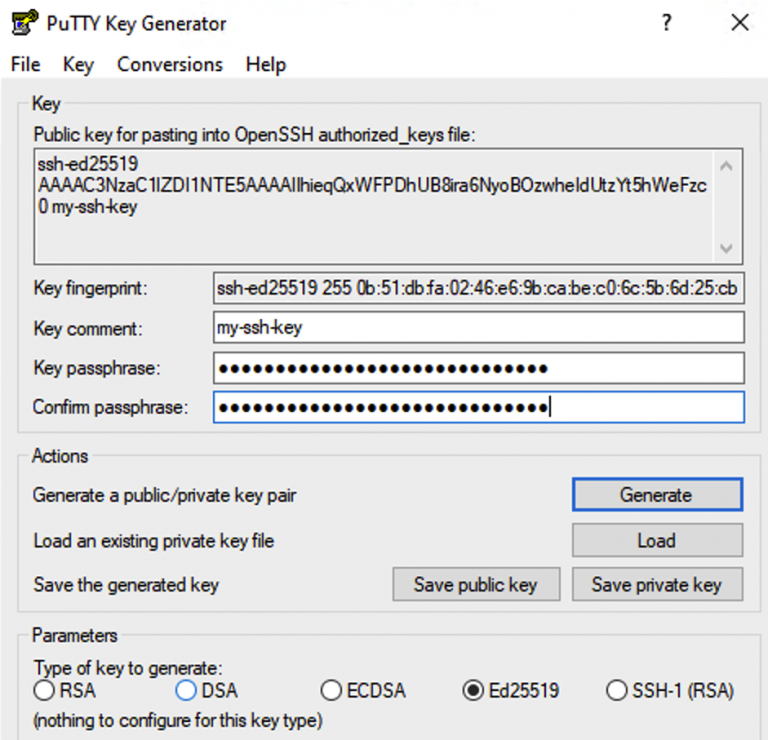Click the Generate button
The image size is (768, 740).
[657, 495]
